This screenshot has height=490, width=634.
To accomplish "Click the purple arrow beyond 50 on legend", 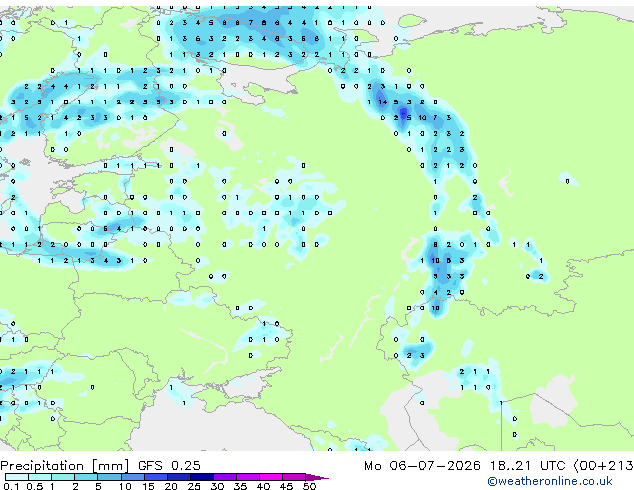I will pos(317,477).
